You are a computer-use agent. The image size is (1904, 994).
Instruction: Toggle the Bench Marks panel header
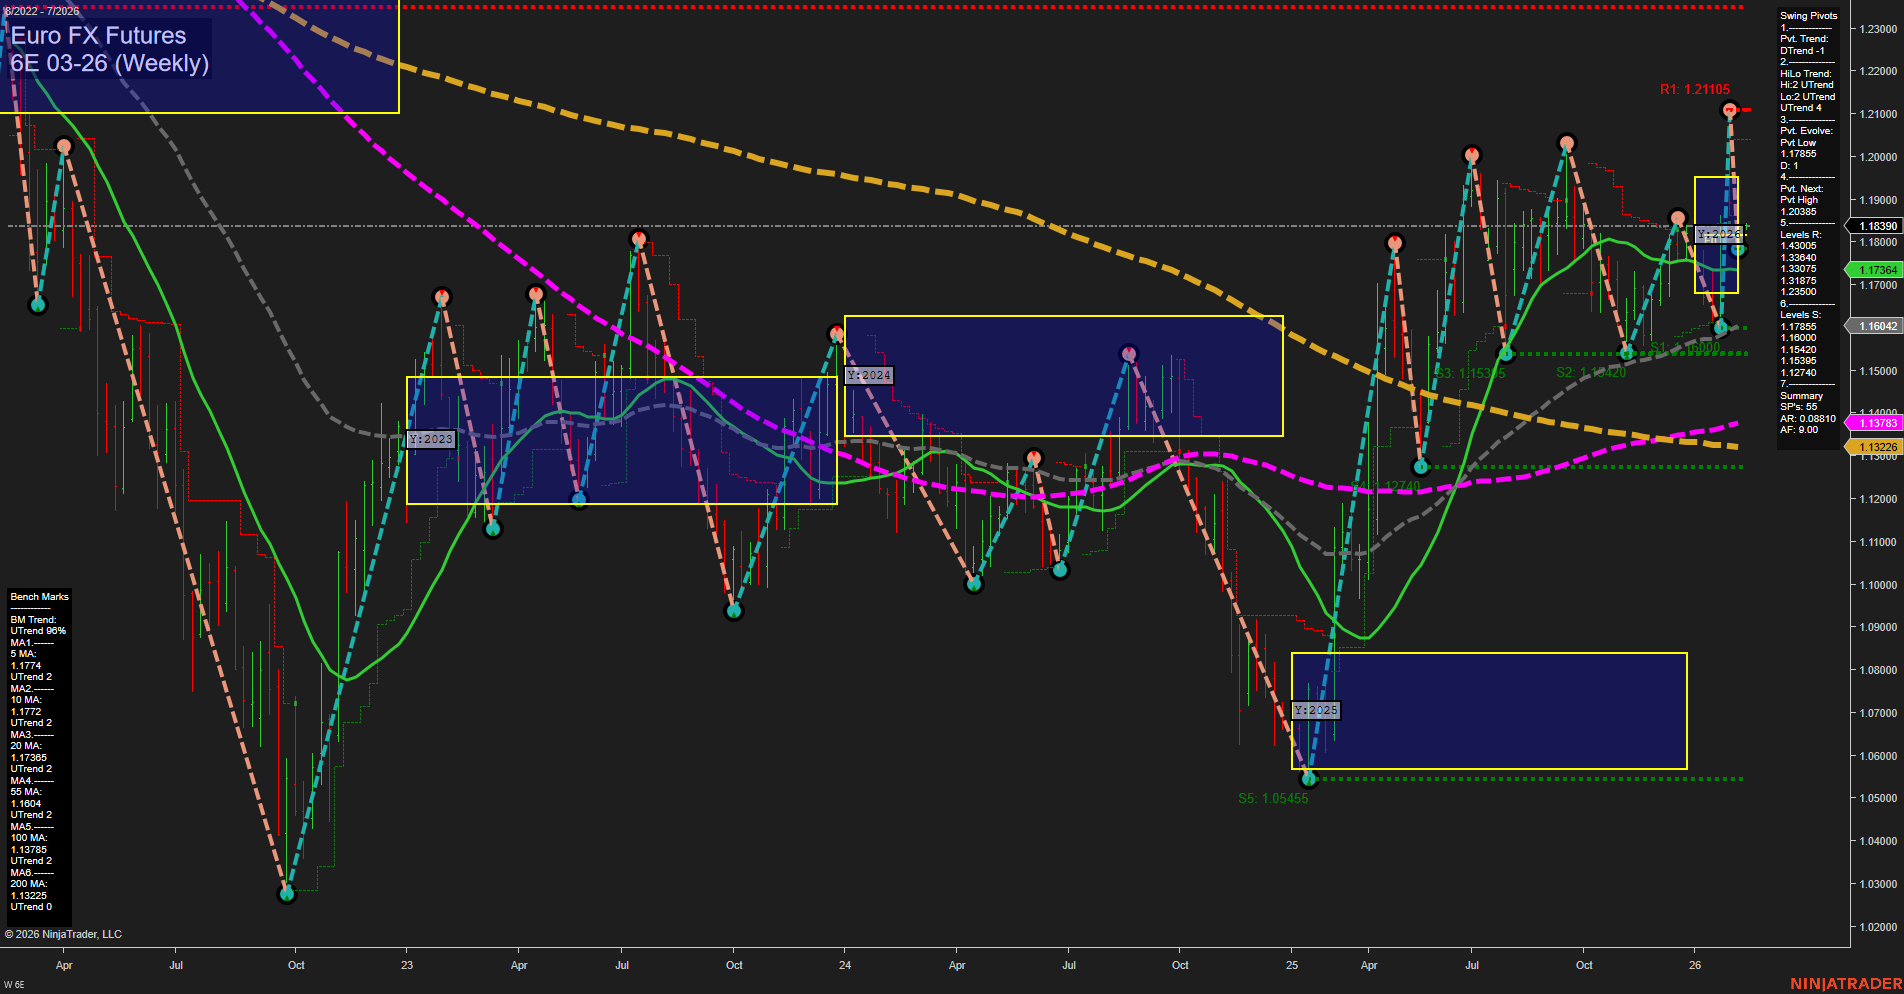[38, 595]
